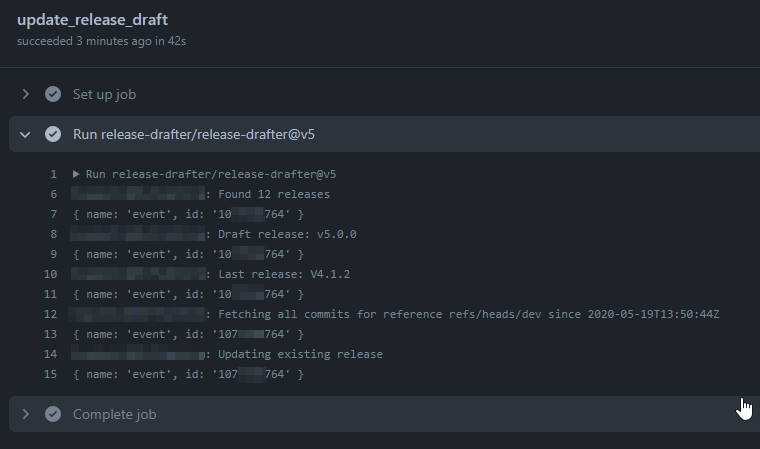
Task: Click the Complete job step title
Action: click(114, 414)
